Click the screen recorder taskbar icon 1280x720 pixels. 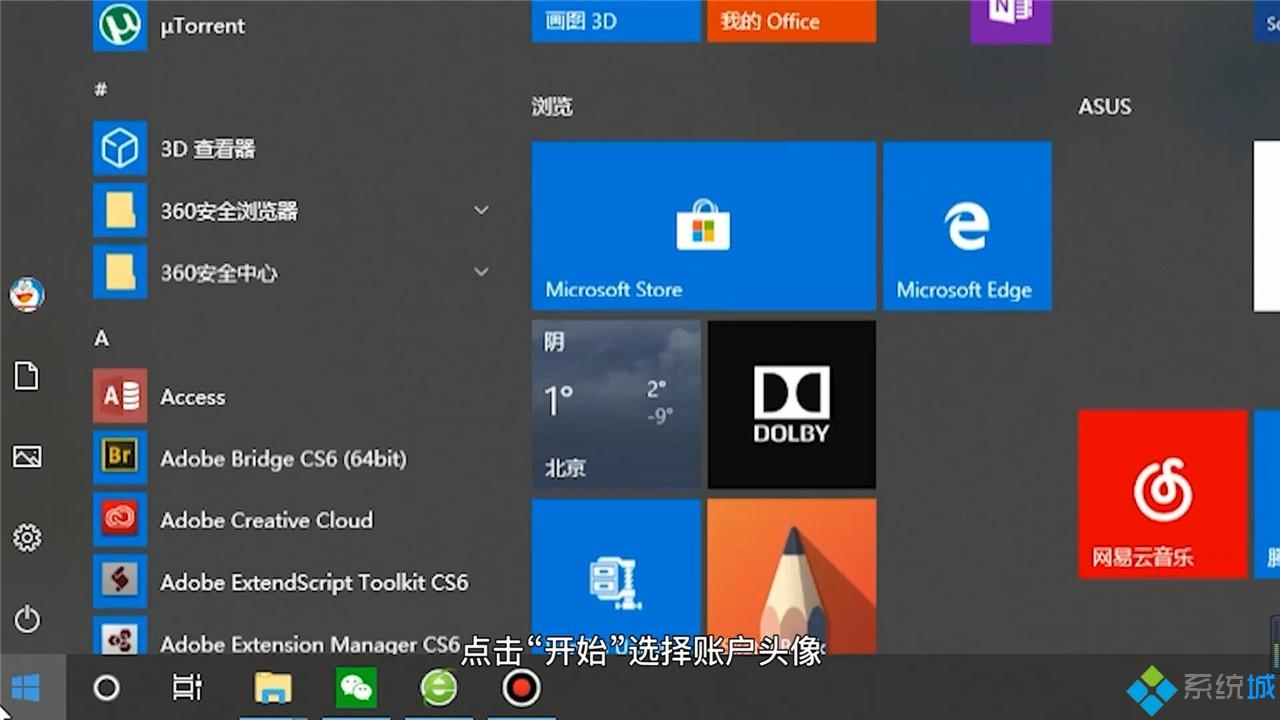pyautogui.click(x=521, y=688)
